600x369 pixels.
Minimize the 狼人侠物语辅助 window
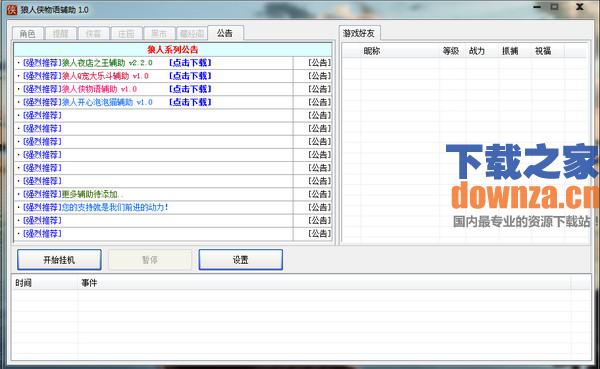coord(538,7)
